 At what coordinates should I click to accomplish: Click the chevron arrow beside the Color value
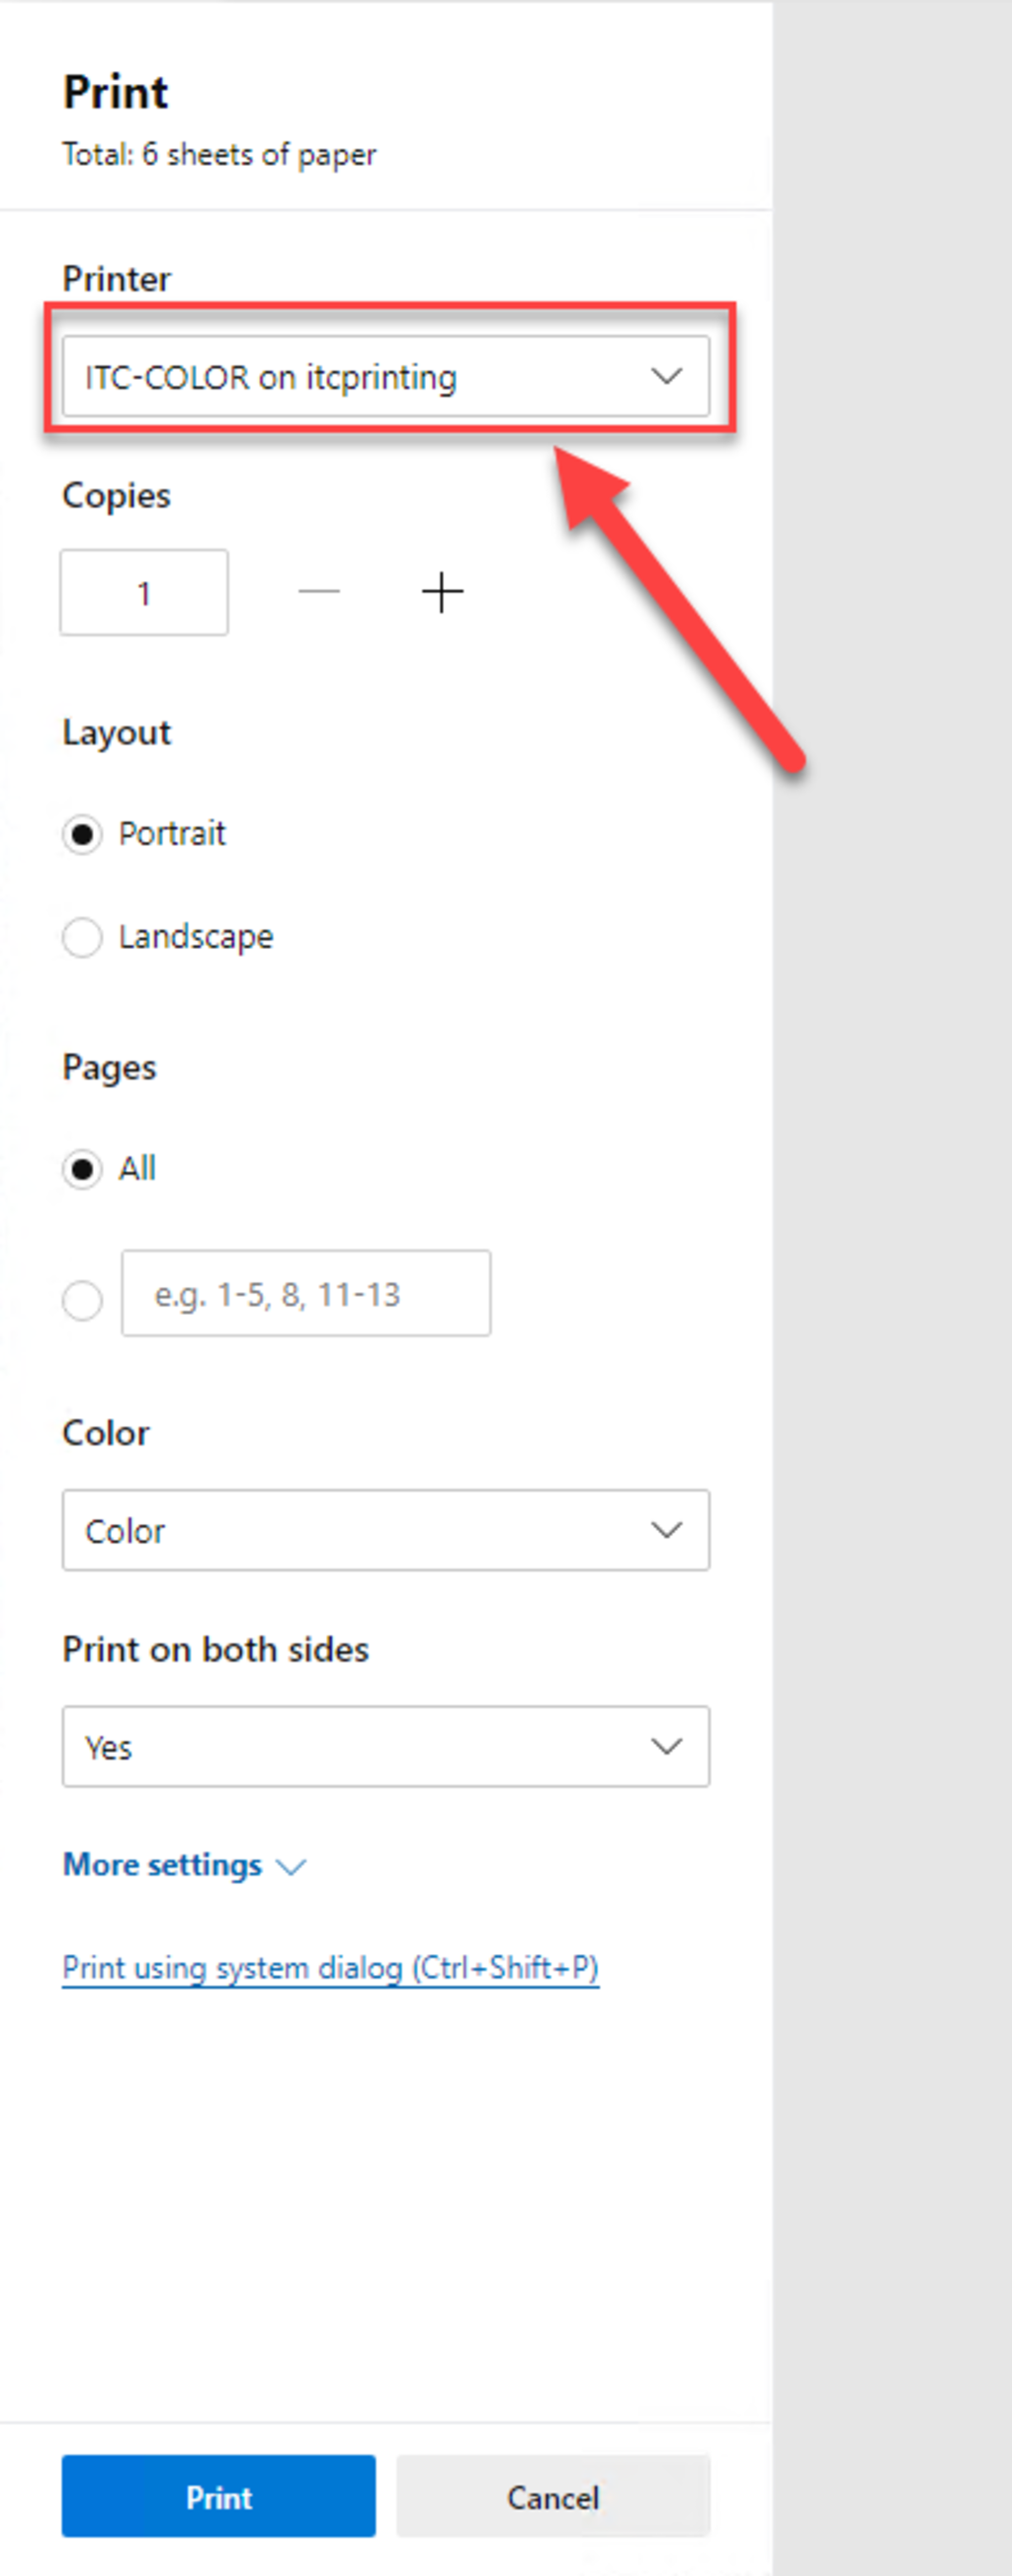[x=666, y=1529]
